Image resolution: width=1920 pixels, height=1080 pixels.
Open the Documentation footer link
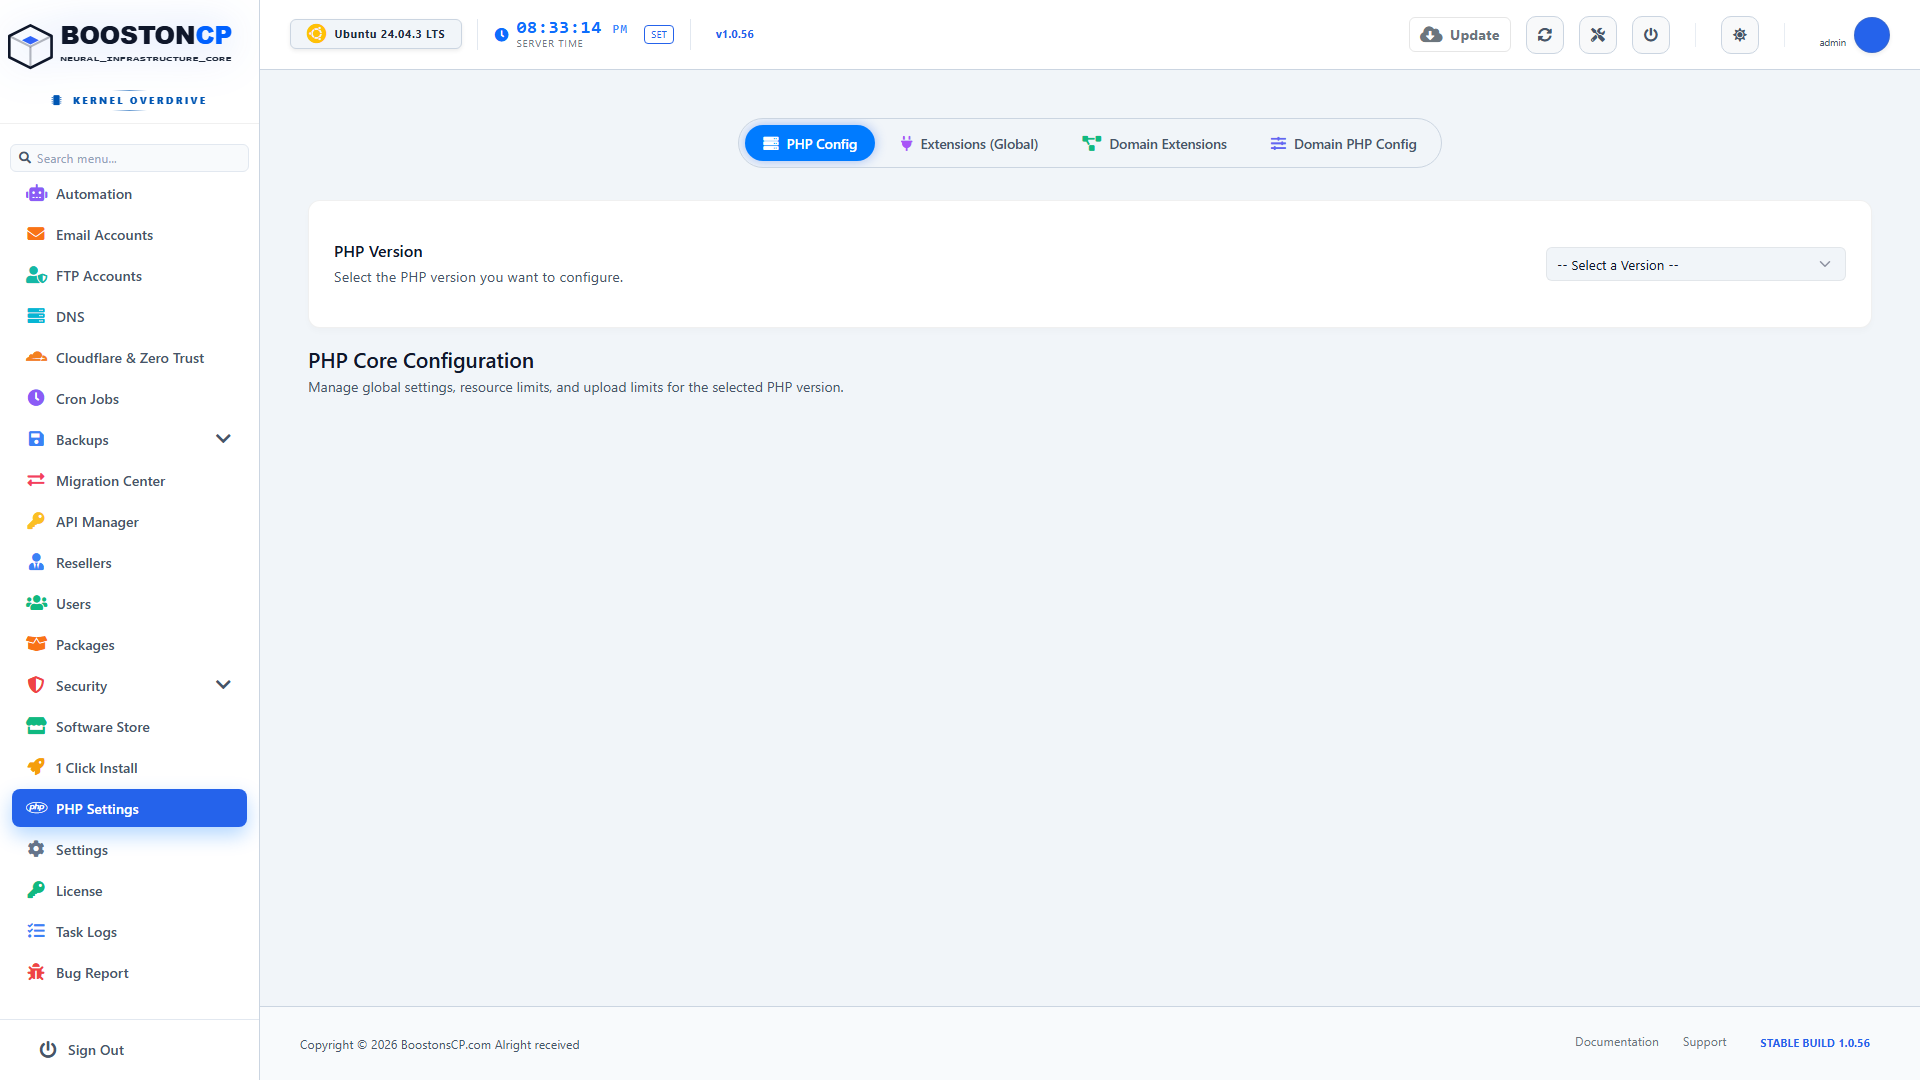(x=1616, y=1042)
